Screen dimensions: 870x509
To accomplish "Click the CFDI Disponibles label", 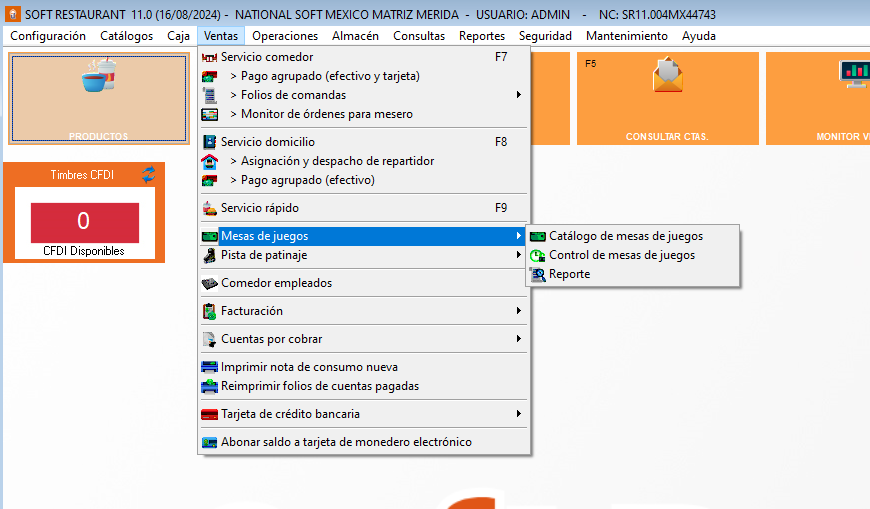I will click(x=84, y=251).
